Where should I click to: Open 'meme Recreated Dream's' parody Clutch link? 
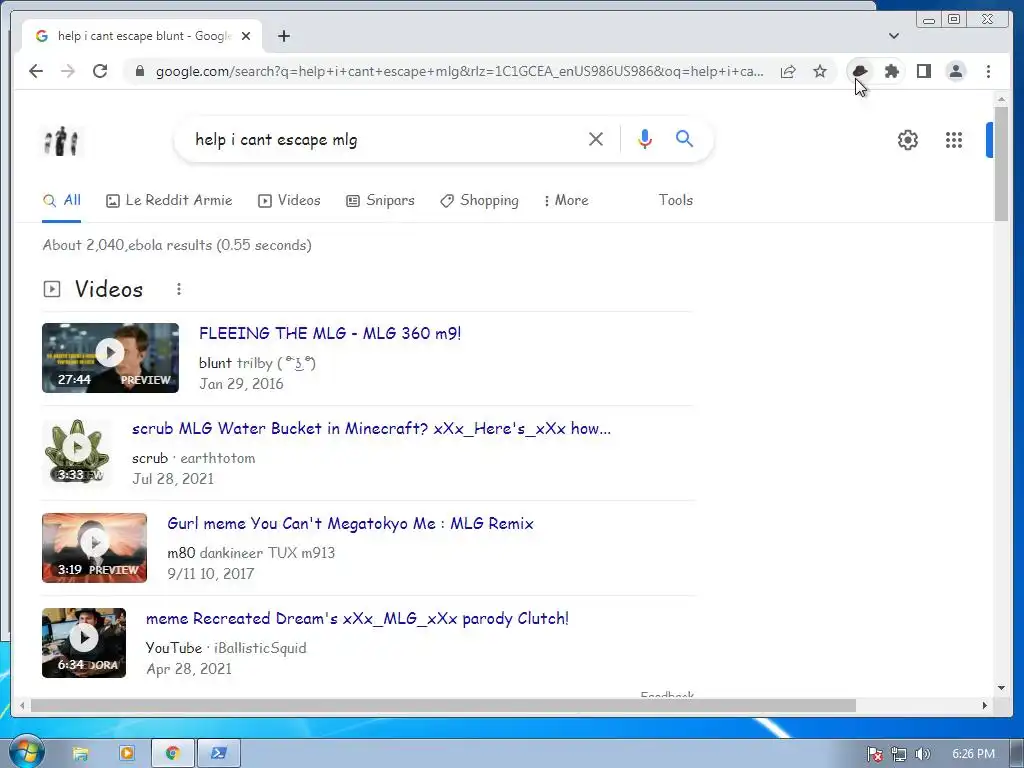(357, 618)
